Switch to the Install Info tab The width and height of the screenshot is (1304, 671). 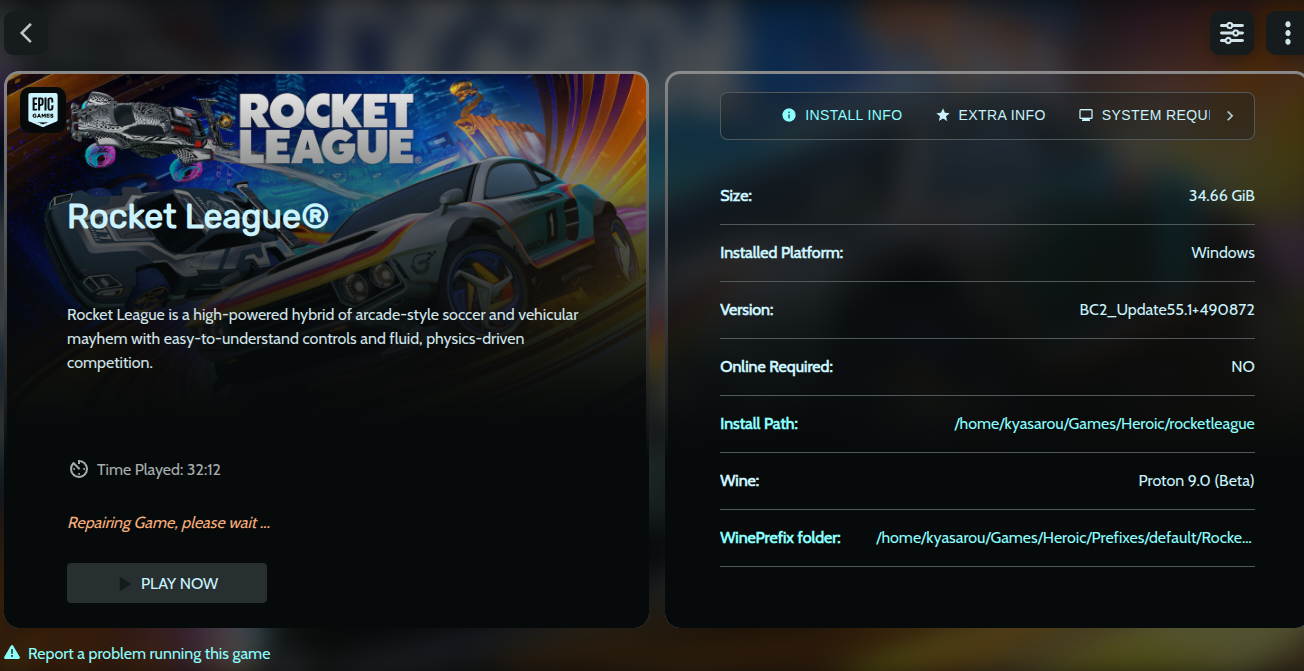point(842,115)
